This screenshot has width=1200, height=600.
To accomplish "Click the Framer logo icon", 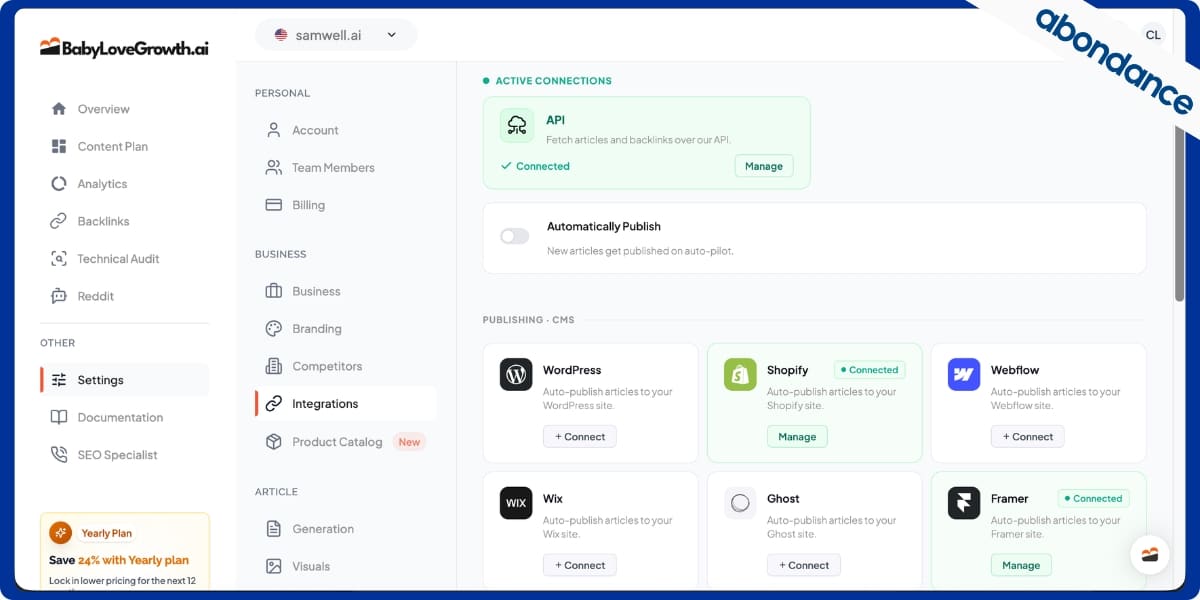I will (964, 503).
